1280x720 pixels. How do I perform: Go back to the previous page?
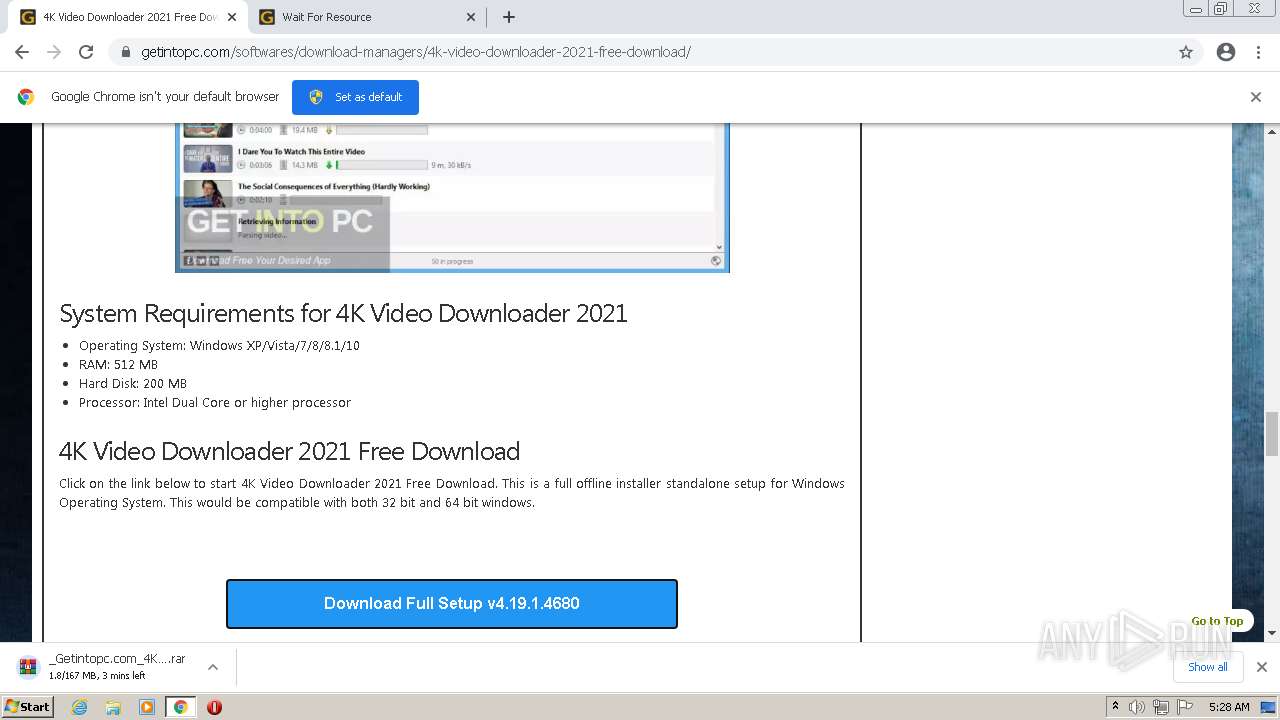22,52
